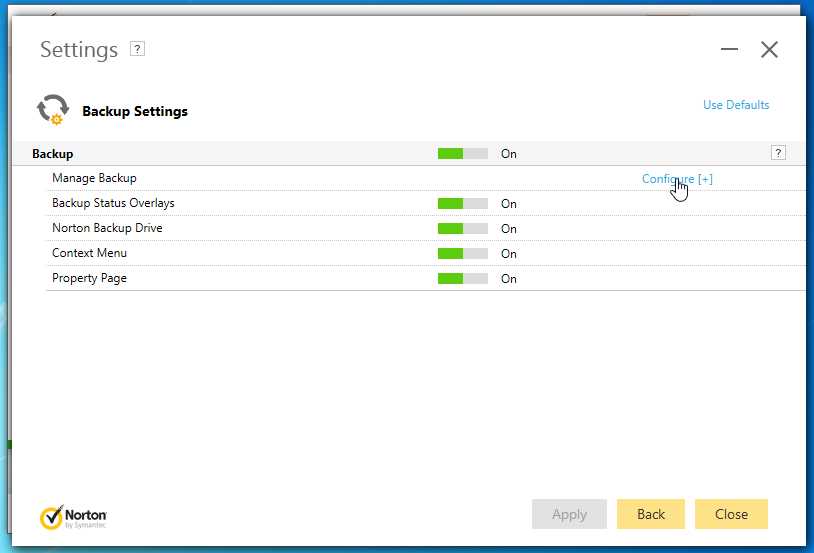Open the Configure [+] link for Manage Backup
814x553 pixels.
point(677,179)
